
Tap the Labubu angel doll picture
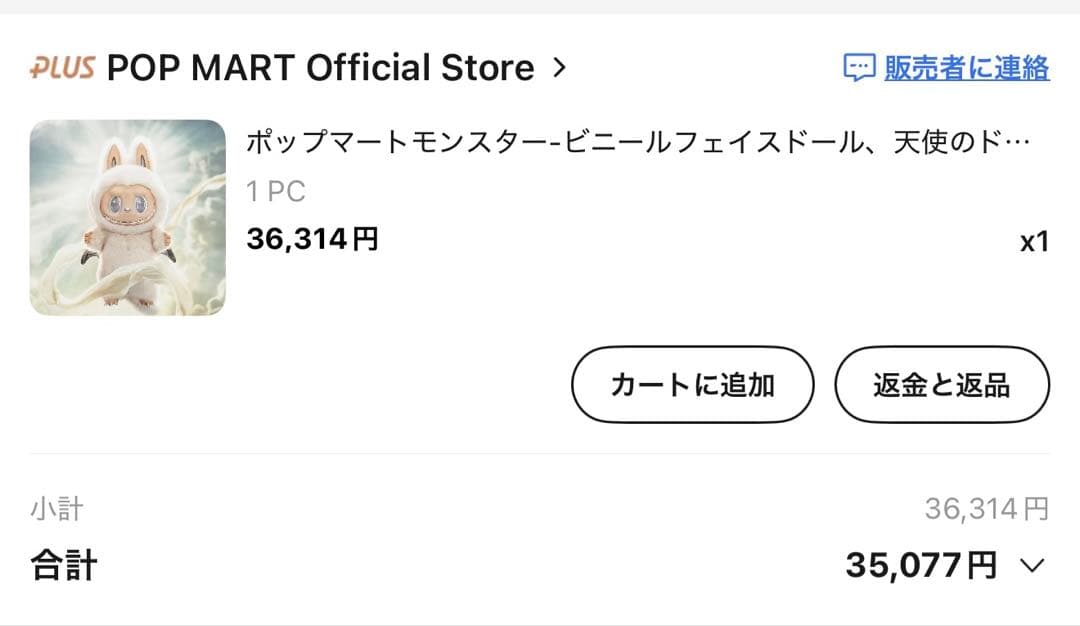(125, 215)
